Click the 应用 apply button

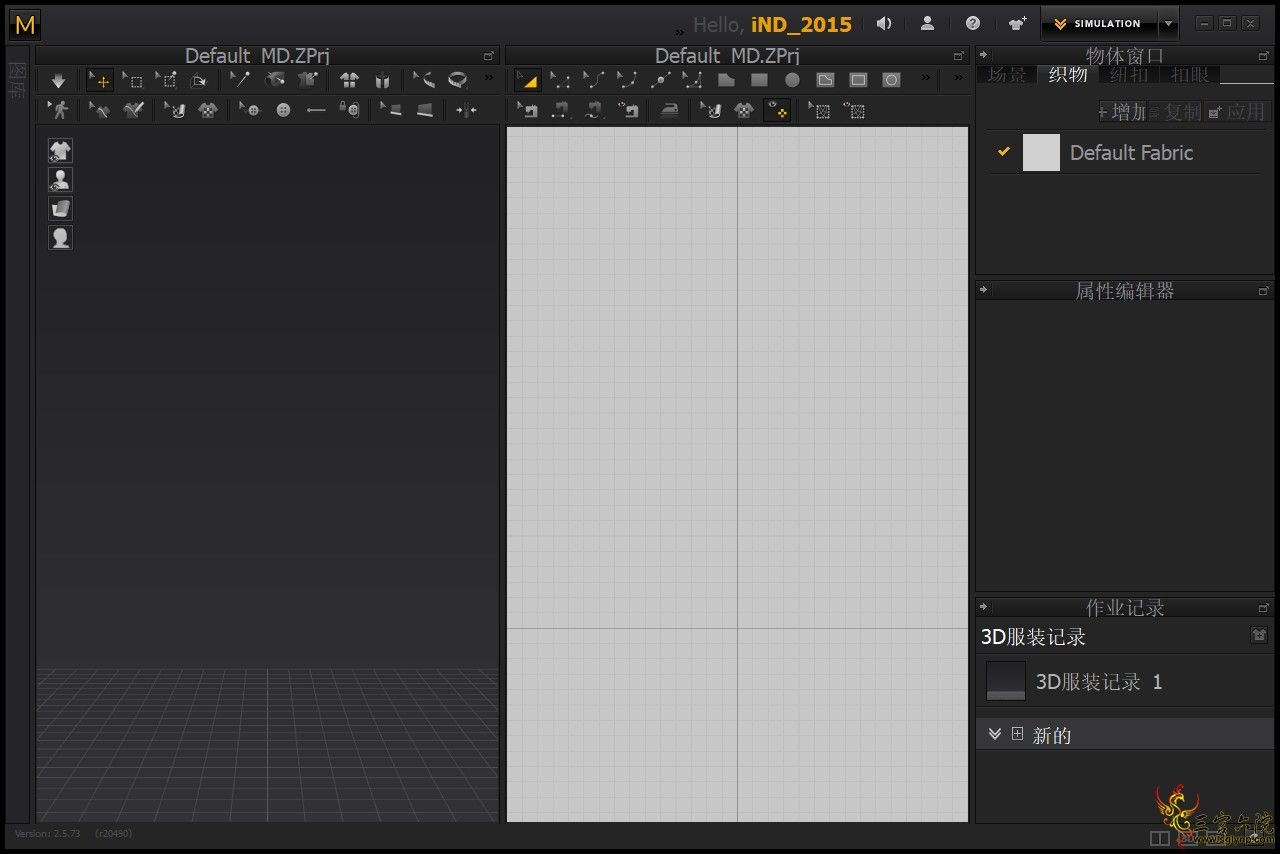(x=1236, y=112)
